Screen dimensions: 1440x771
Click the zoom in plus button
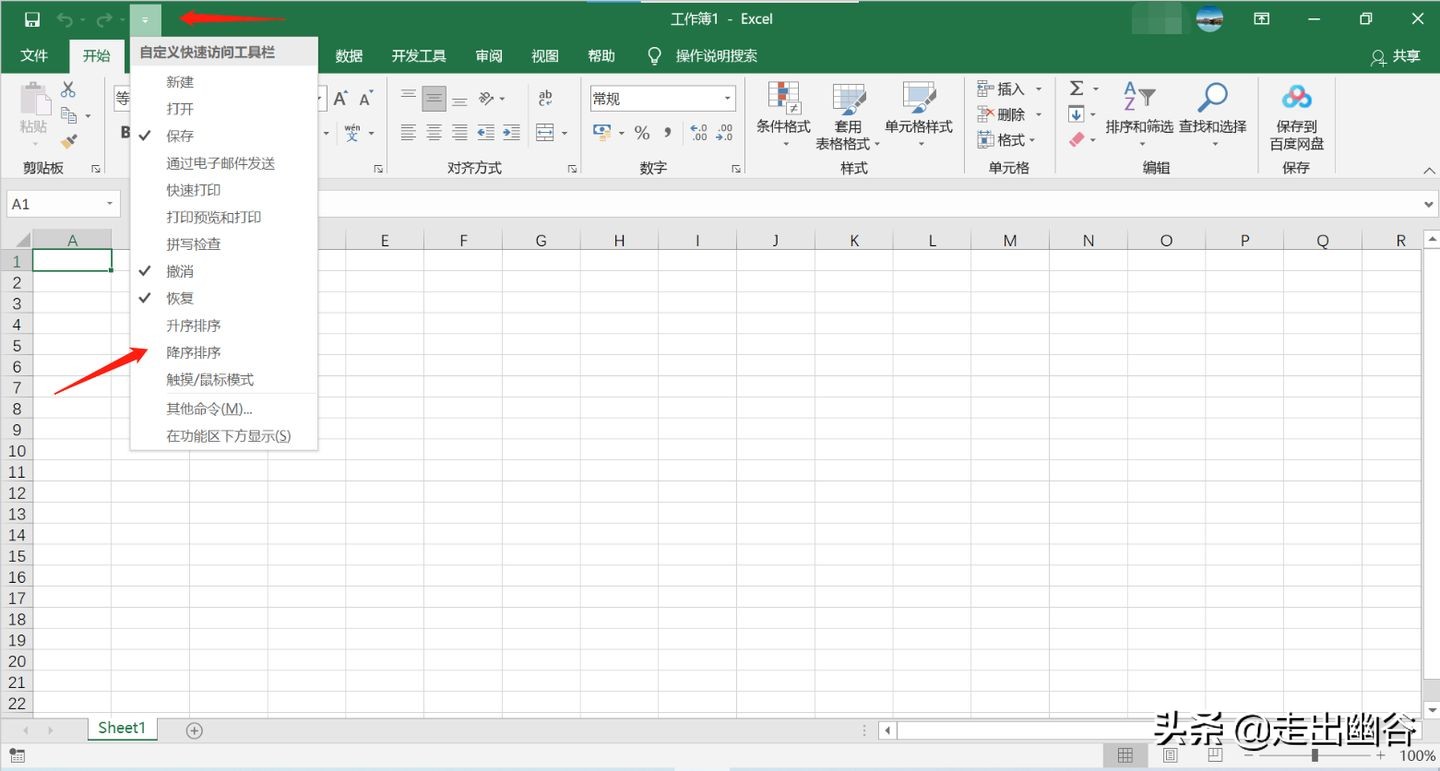(x=1381, y=756)
